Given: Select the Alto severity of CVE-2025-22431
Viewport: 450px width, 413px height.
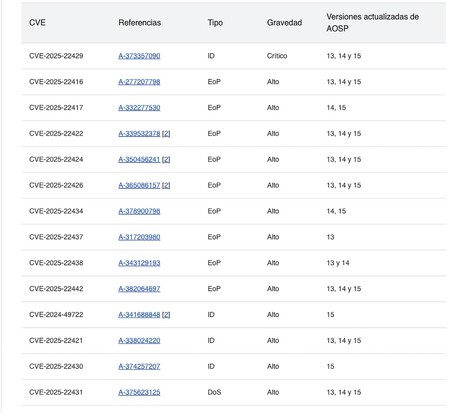Looking at the screenshot, I should click(273, 392).
